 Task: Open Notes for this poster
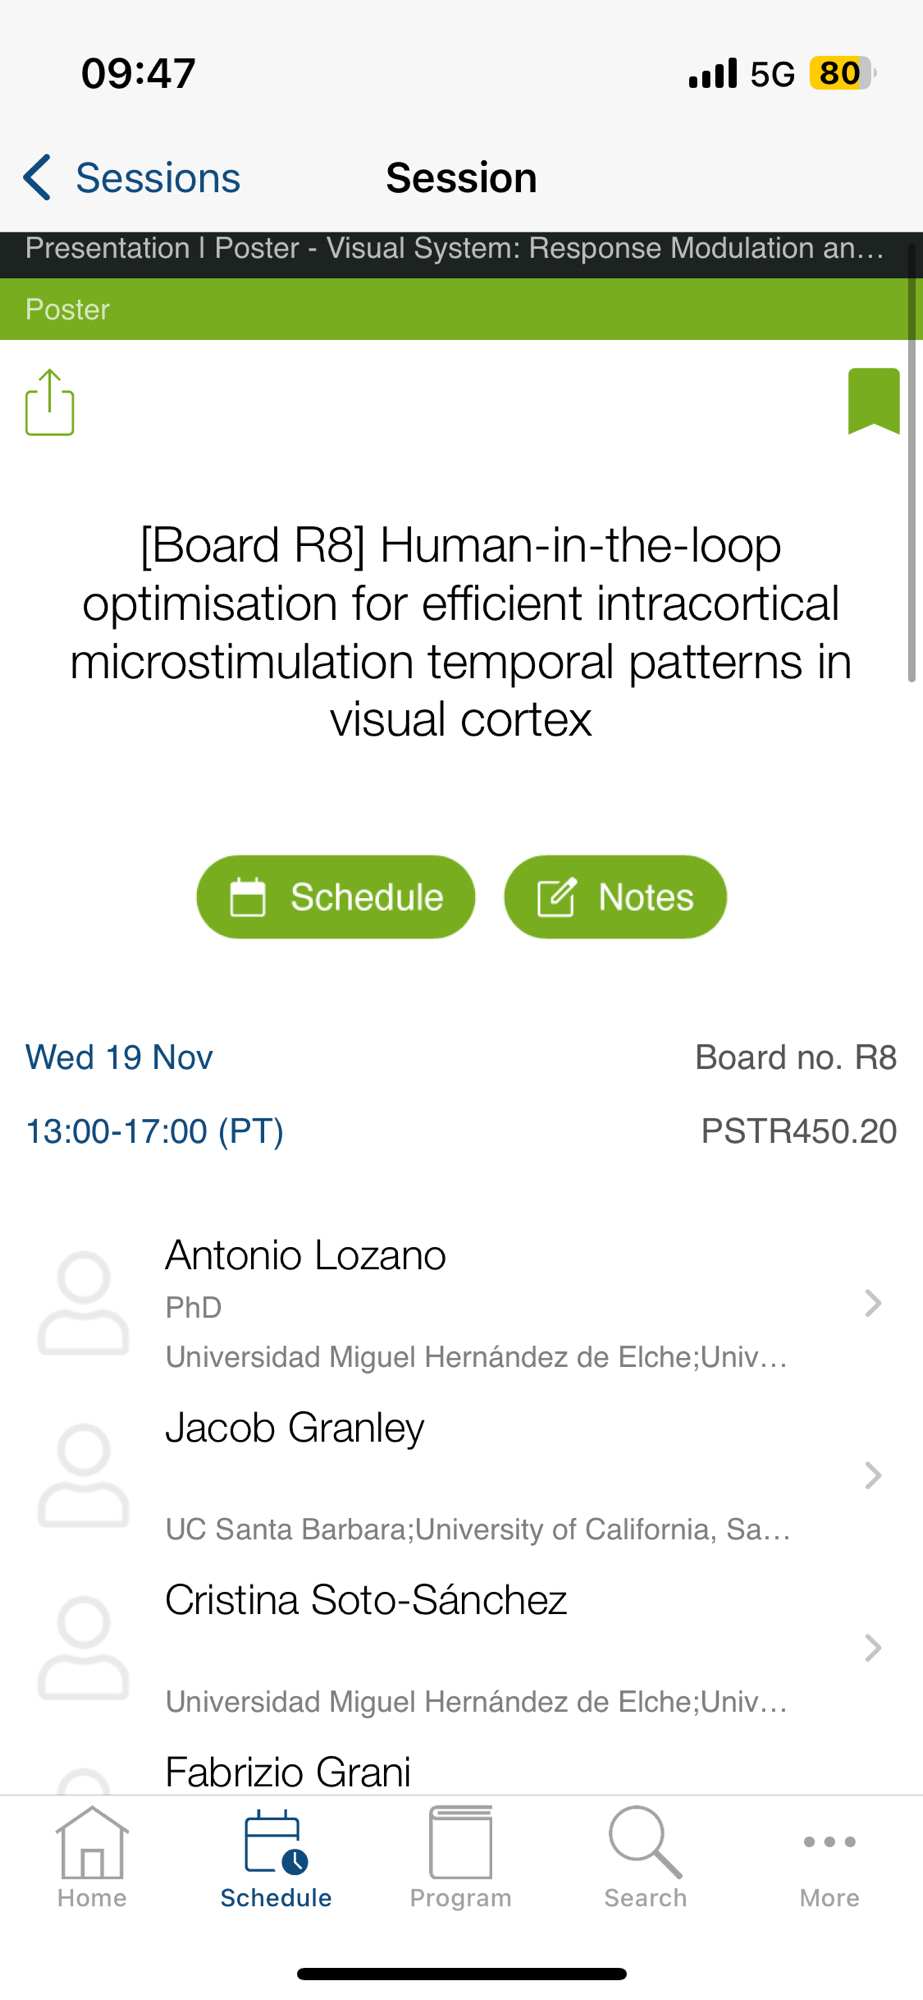click(x=615, y=897)
